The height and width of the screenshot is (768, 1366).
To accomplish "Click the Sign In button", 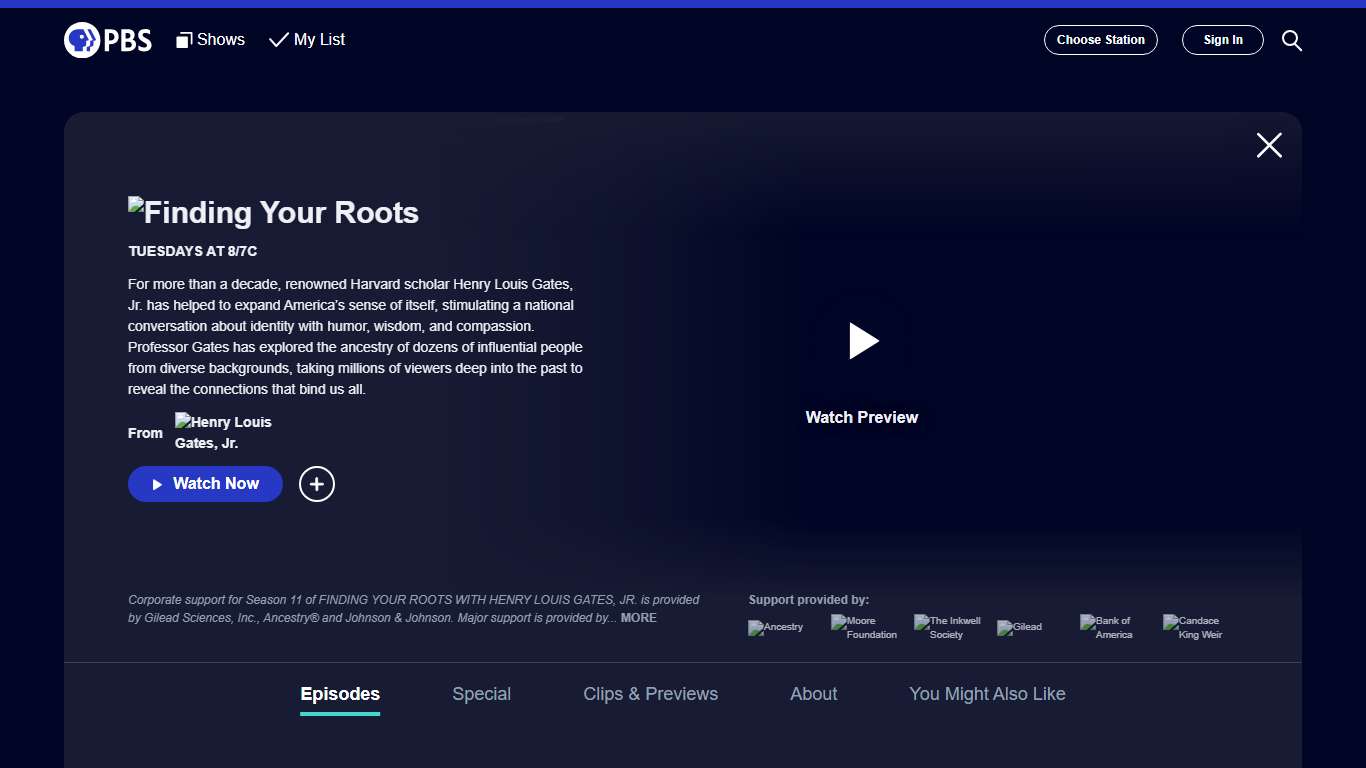I will tap(1222, 40).
